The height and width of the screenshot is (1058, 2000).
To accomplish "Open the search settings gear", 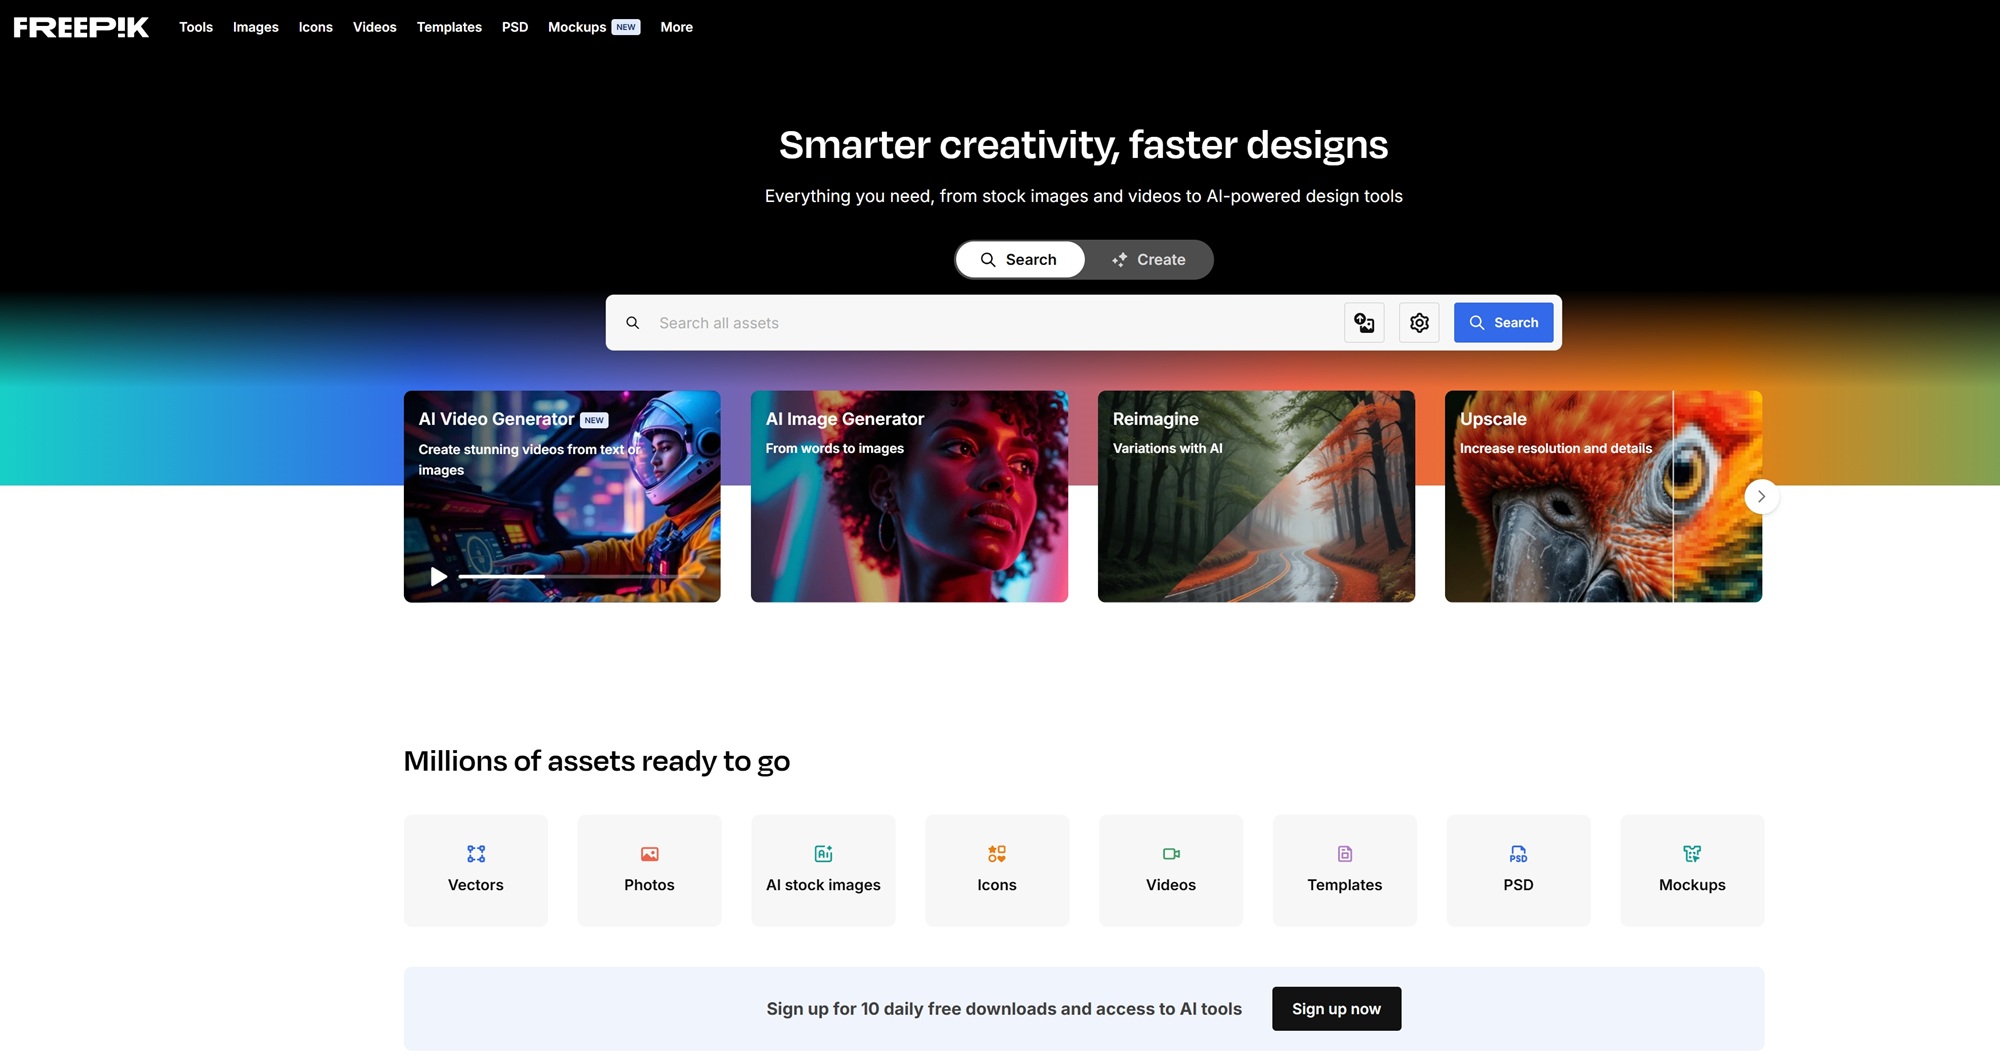I will pos(1419,322).
